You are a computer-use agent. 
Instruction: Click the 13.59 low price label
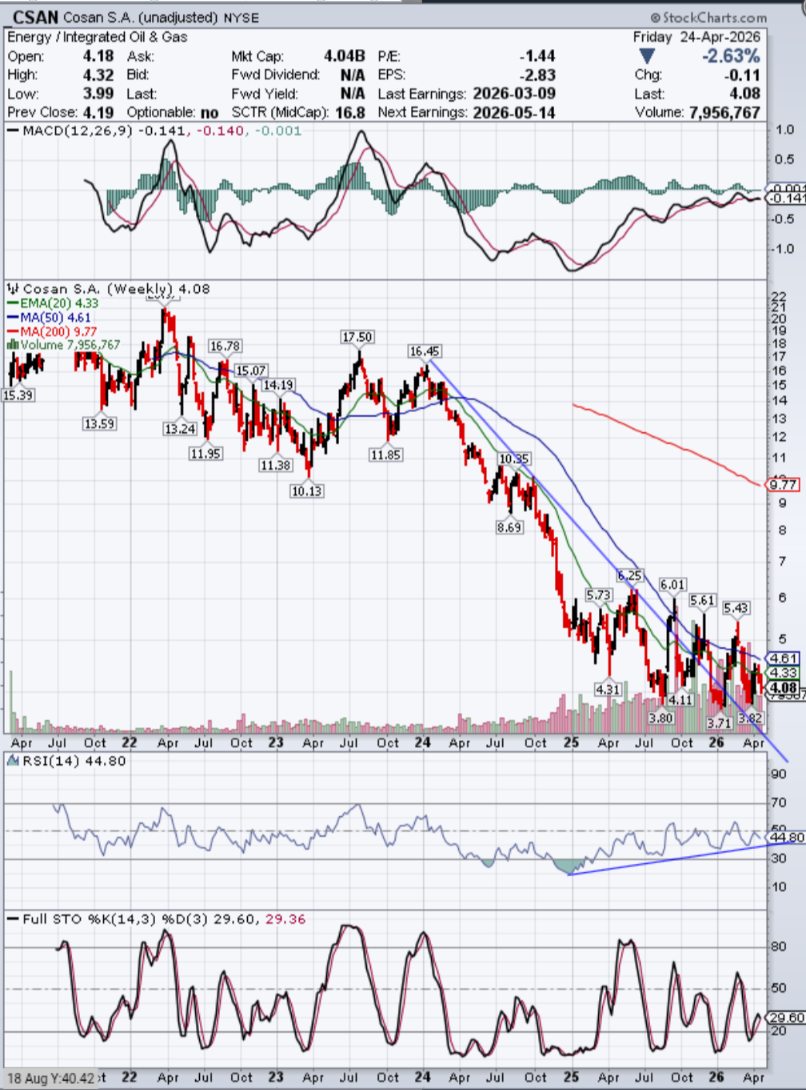(x=99, y=423)
